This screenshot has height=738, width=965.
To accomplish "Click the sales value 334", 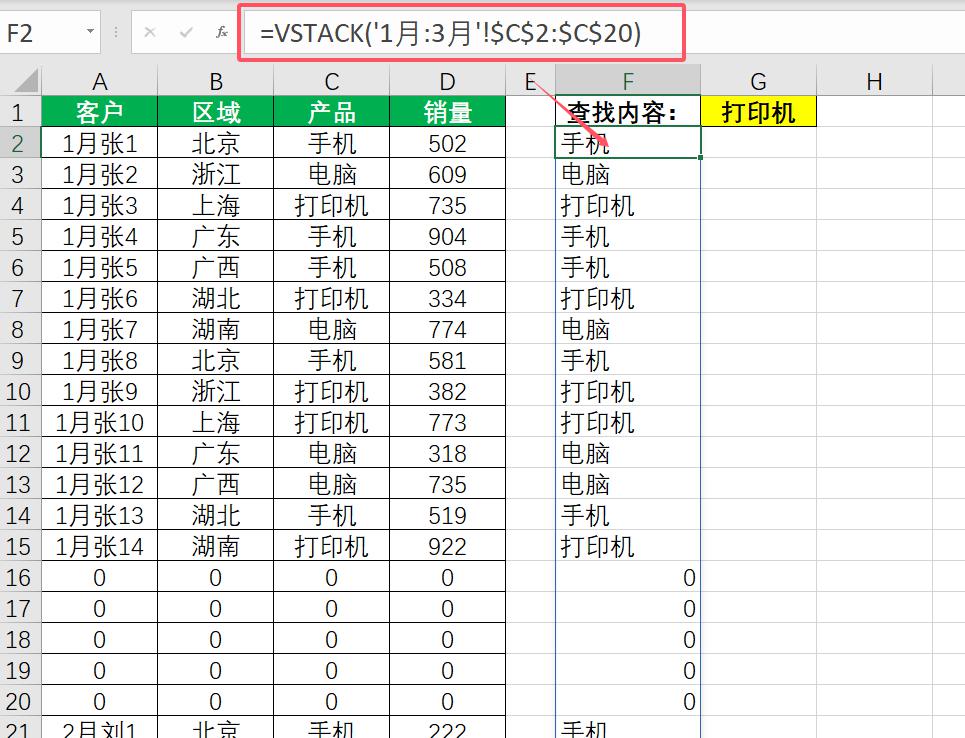I will [447, 298].
